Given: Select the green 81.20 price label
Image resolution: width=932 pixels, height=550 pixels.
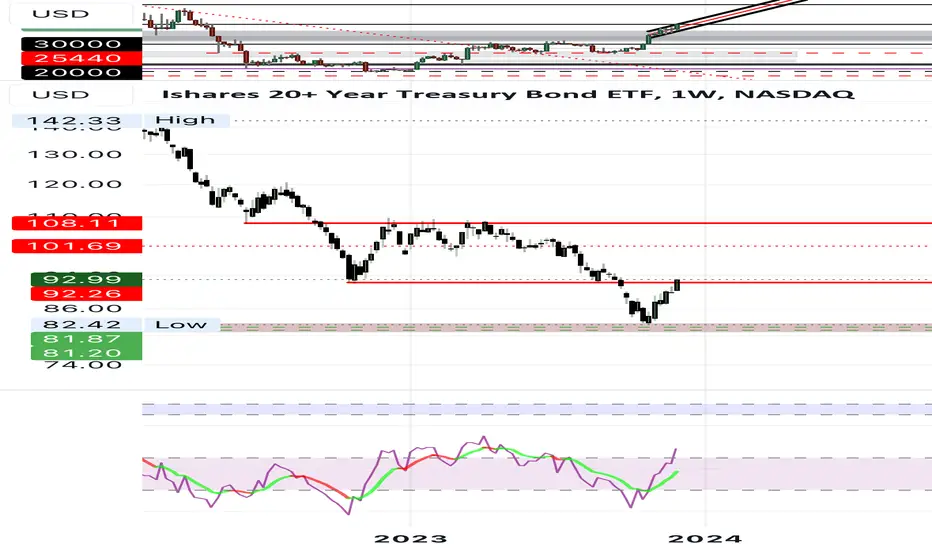Looking at the screenshot, I should click(86, 353).
